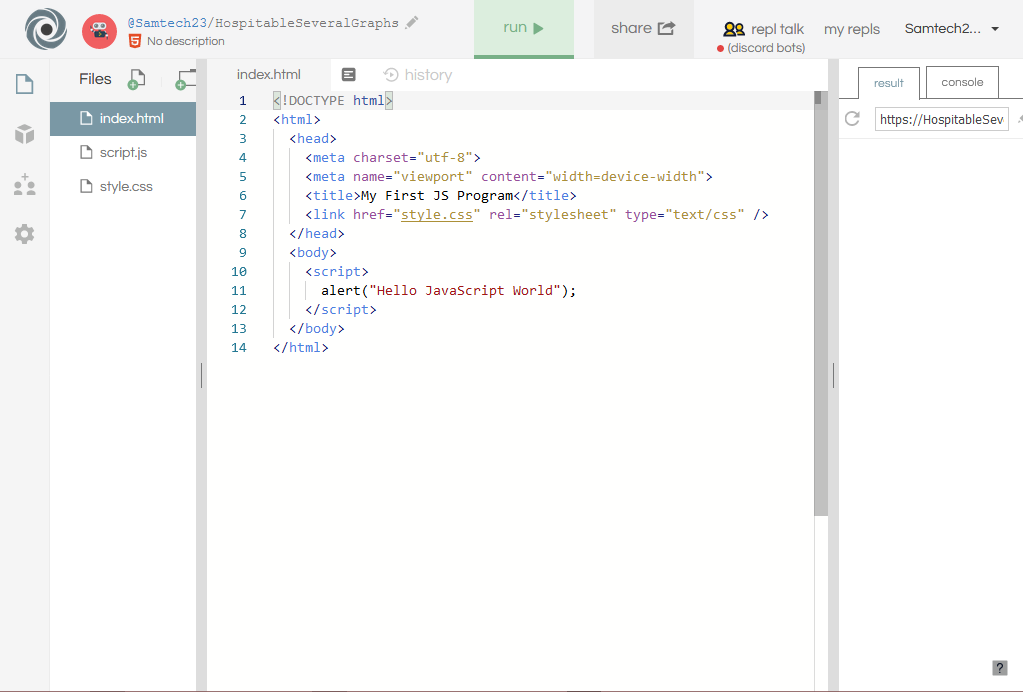Add a new folder icon
Viewport: 1023px width, 692px height.
pyautogui.click(x=185, y=80)
